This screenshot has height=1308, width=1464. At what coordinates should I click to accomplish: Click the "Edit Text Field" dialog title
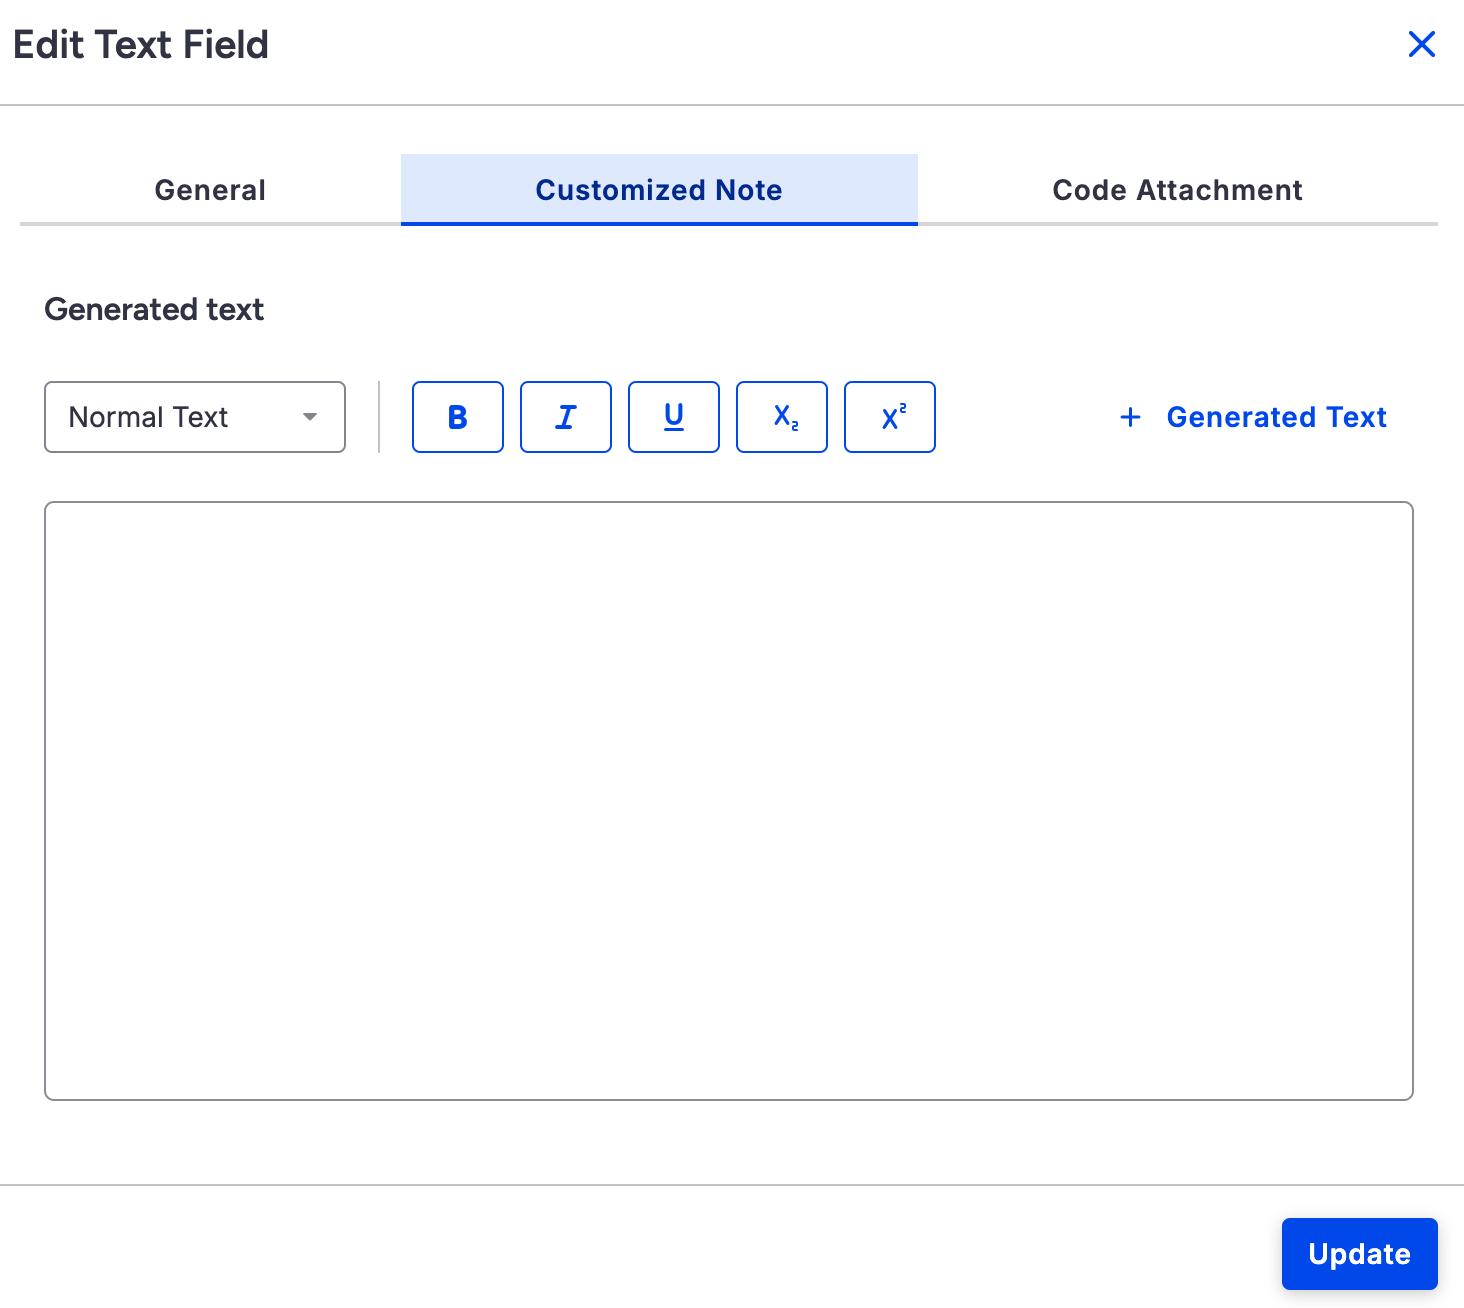[x=141, y=45]
